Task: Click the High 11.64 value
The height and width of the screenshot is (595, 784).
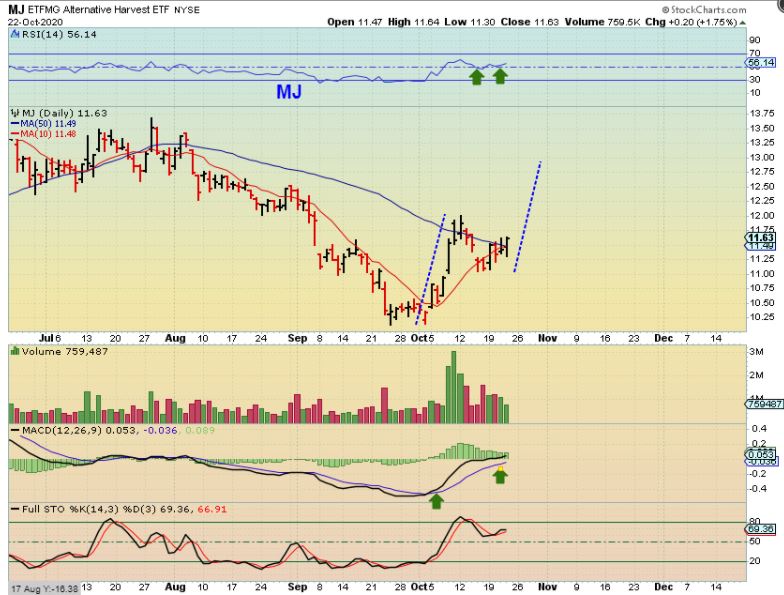Action: [413, 22]
